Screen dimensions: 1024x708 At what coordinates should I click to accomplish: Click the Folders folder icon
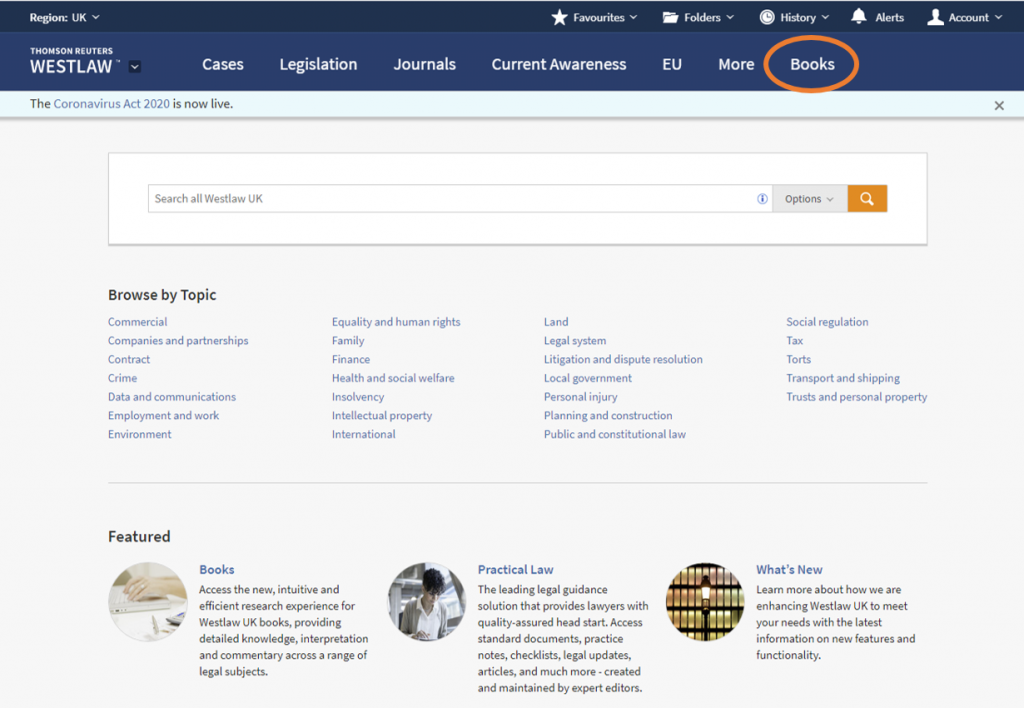(672, 17)
